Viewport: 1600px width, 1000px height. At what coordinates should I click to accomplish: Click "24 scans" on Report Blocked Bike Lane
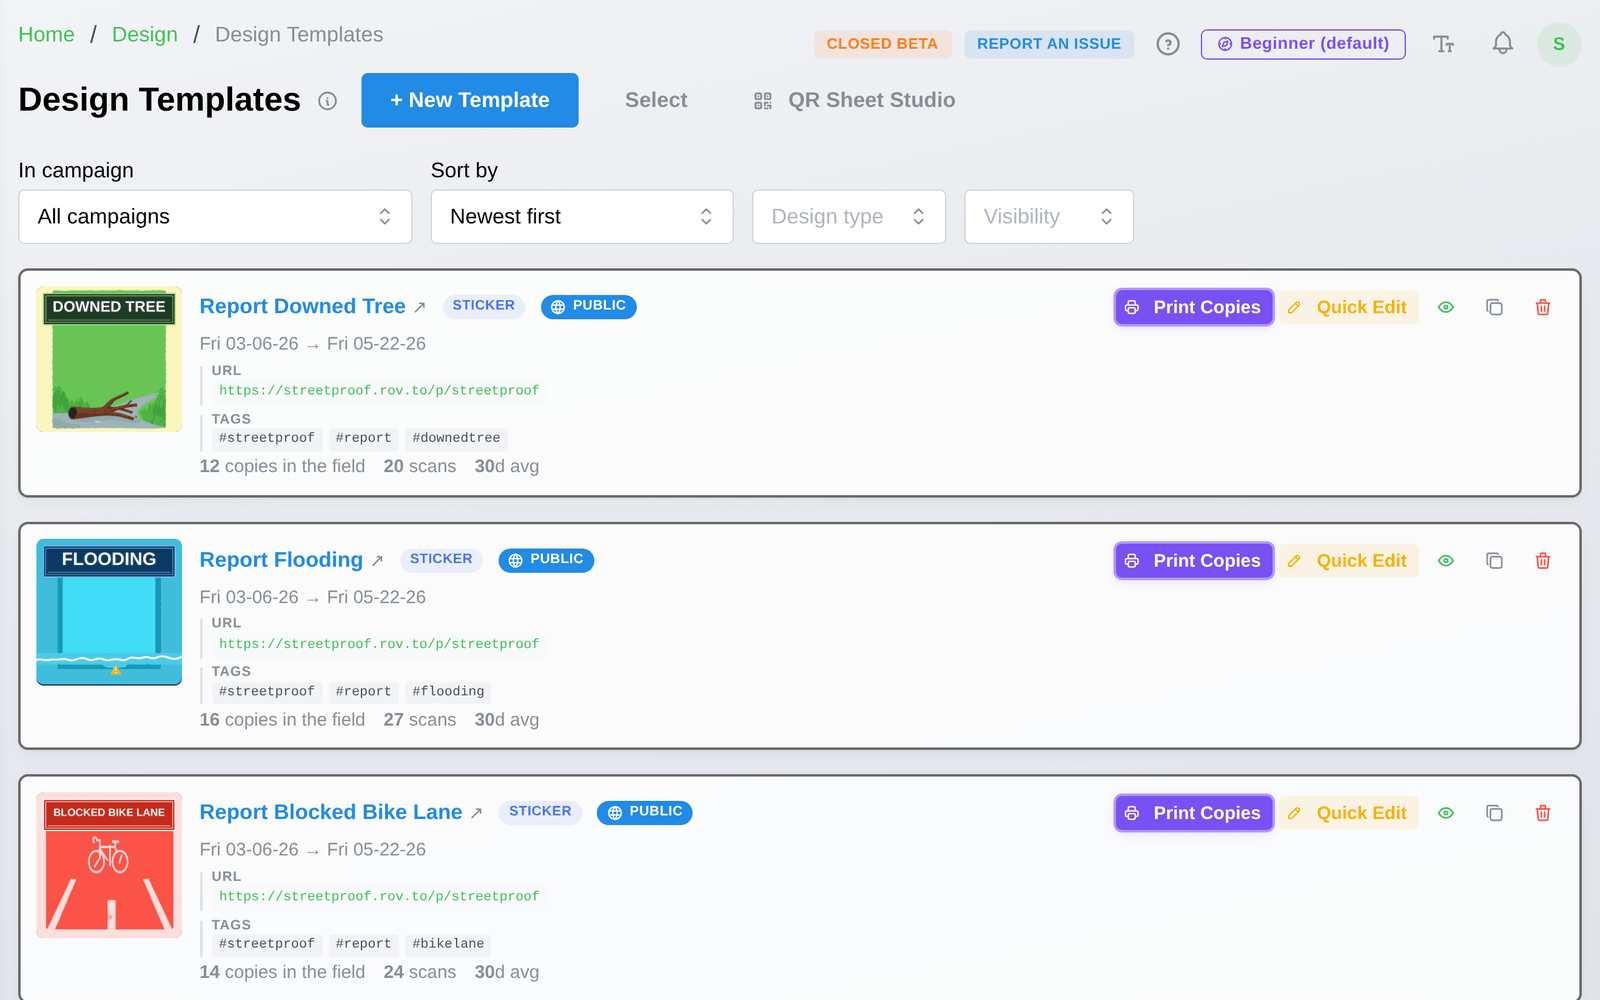(x=420, y=972)
